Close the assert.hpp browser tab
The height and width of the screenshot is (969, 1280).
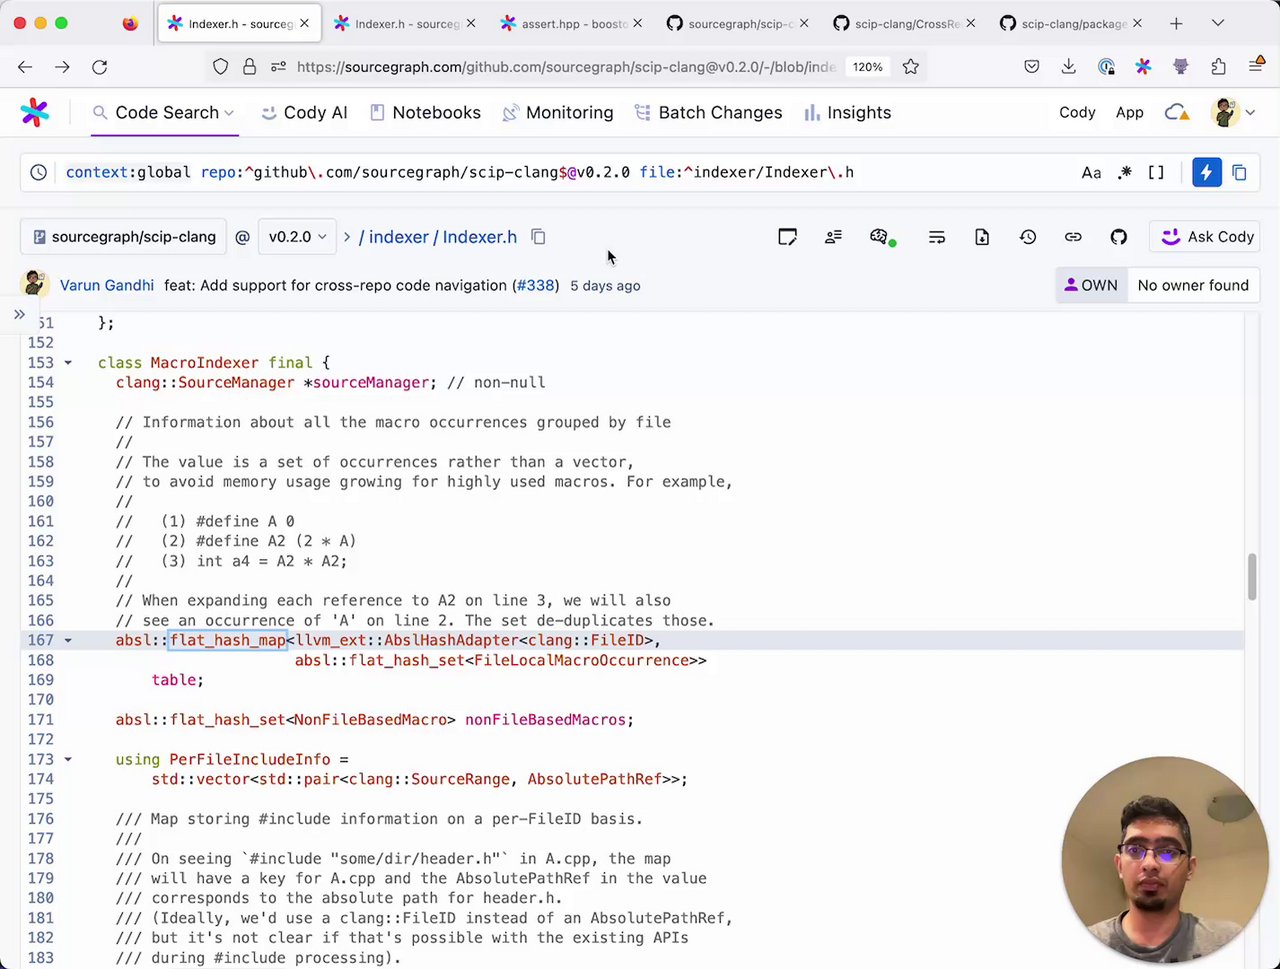coord(637,23)
